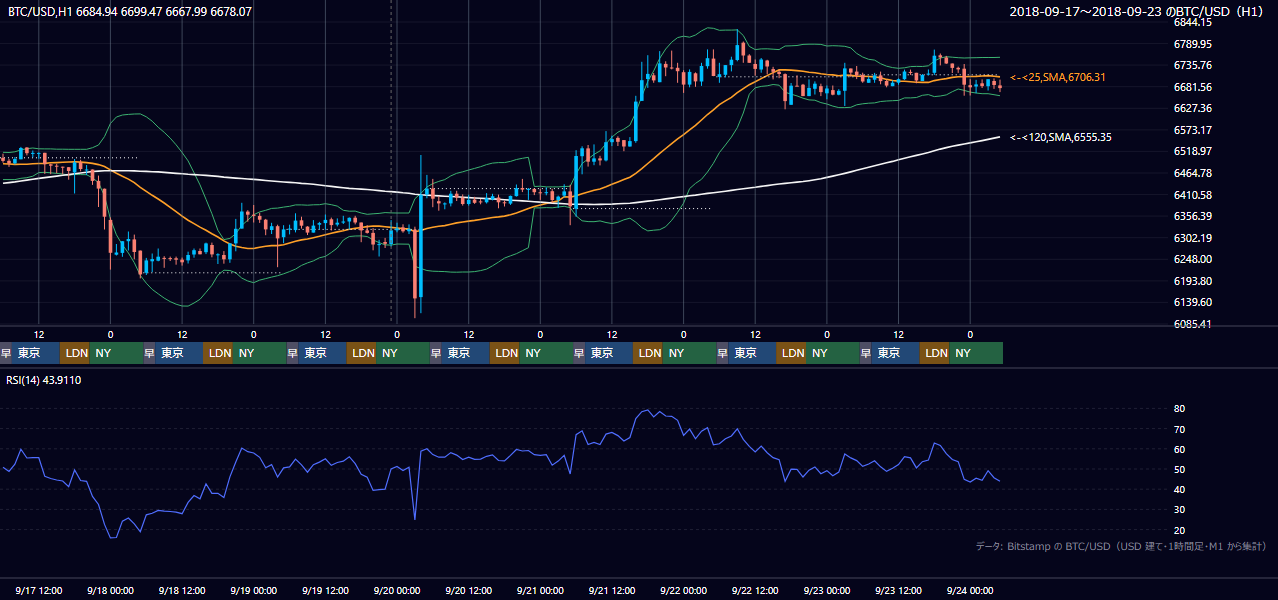Click the 9/21 12:00 date label
This screenshot has width=1278, height=600.
point(612,590)
